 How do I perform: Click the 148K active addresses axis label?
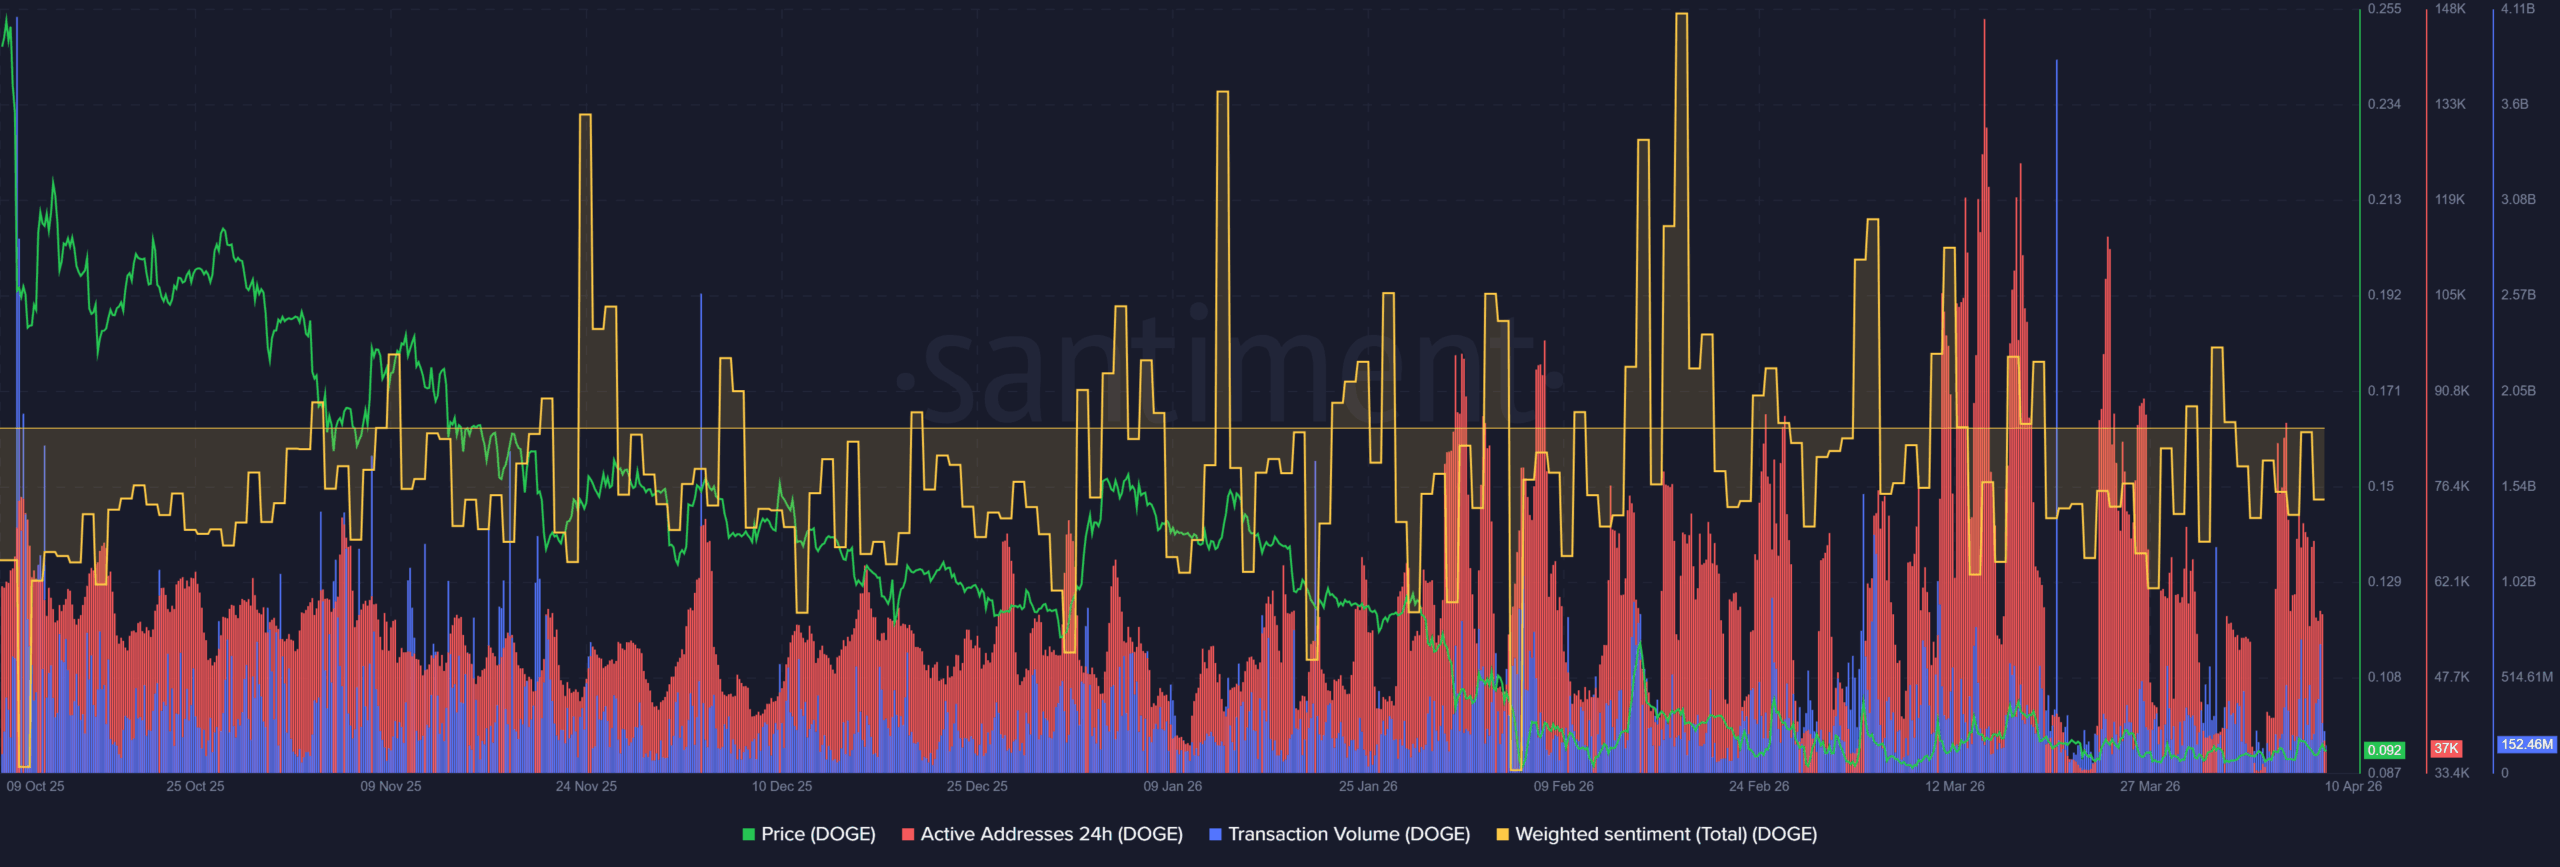[x=2450, y=9]
